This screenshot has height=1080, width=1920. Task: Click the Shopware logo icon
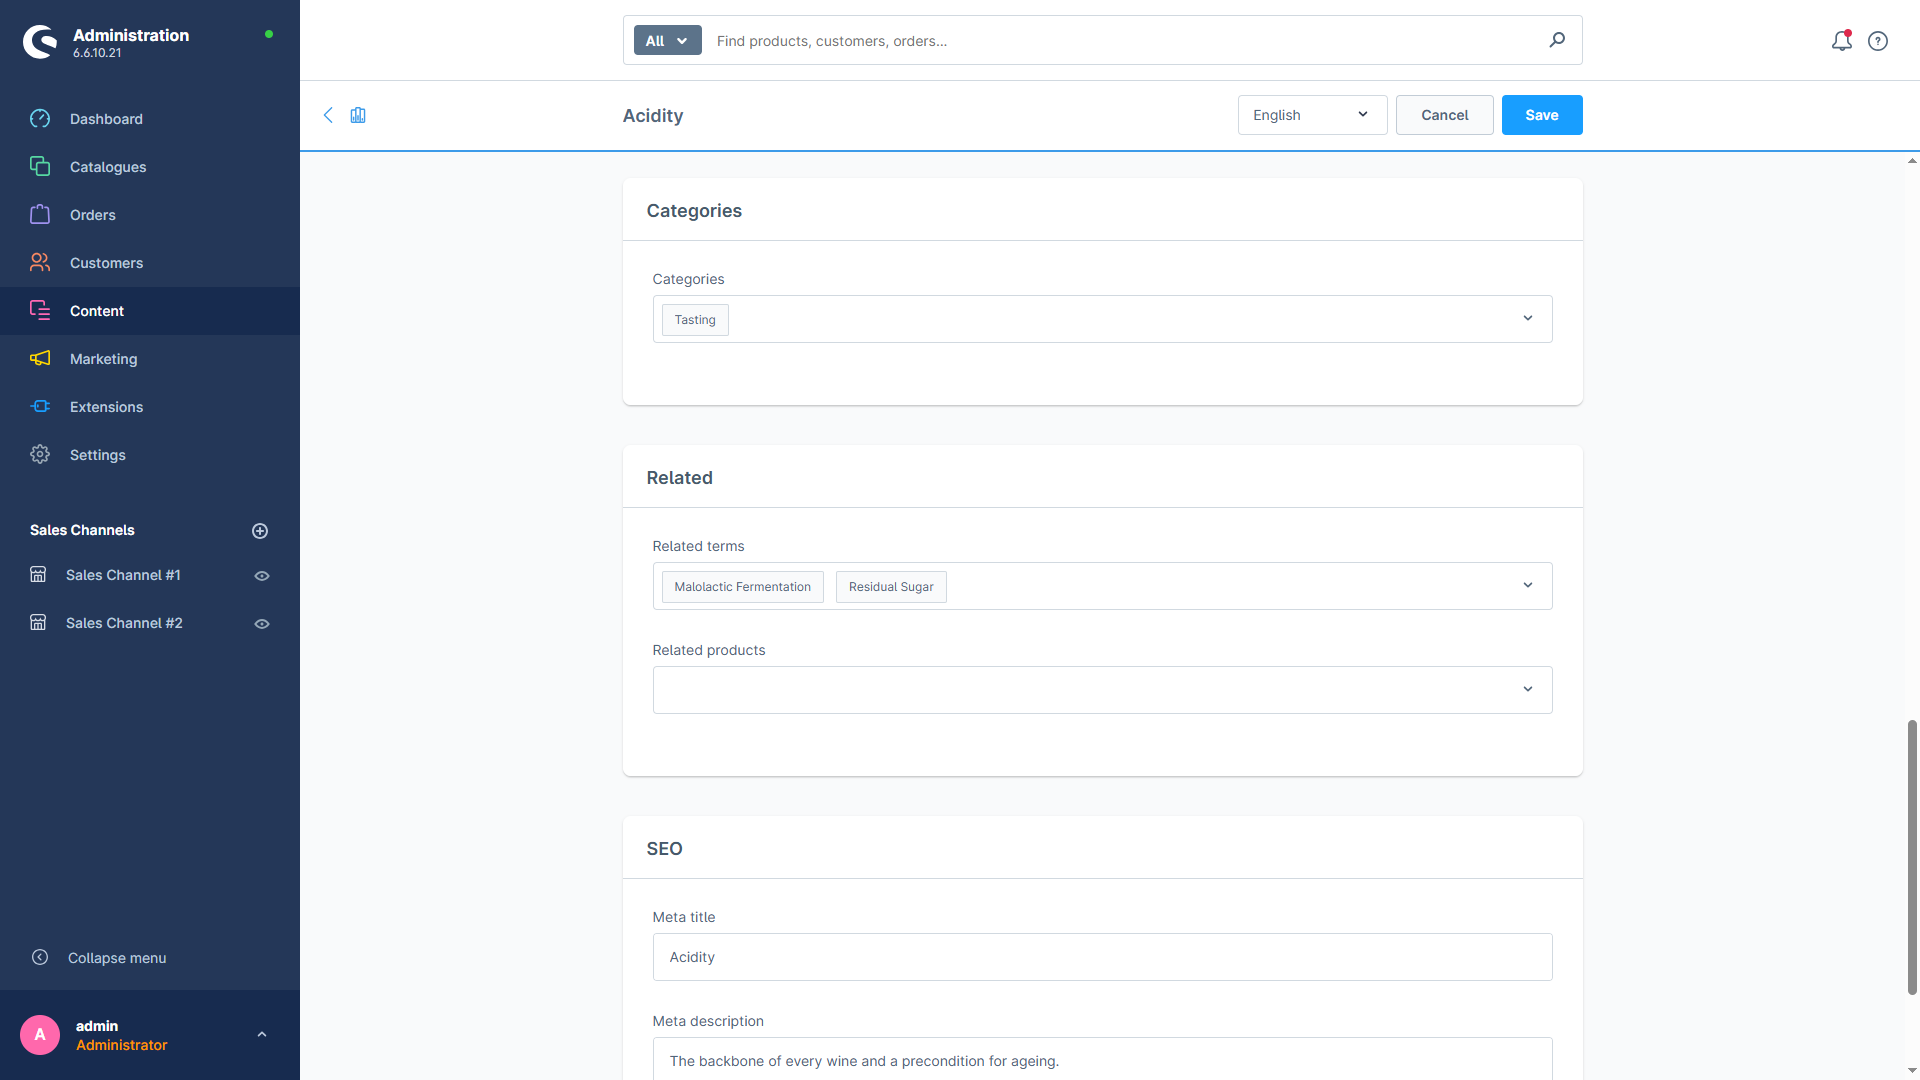(x=40, y=42)
